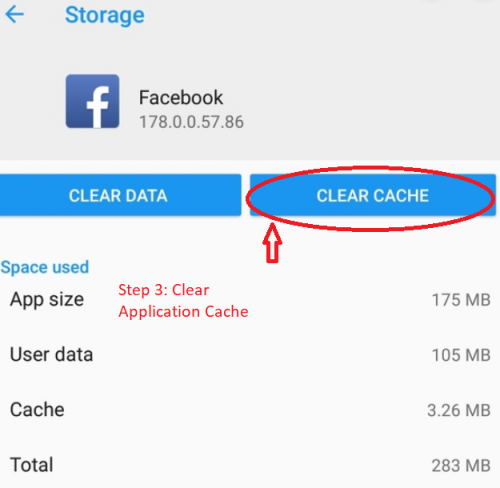Tap the 283 MB total value

pos(461,466)
